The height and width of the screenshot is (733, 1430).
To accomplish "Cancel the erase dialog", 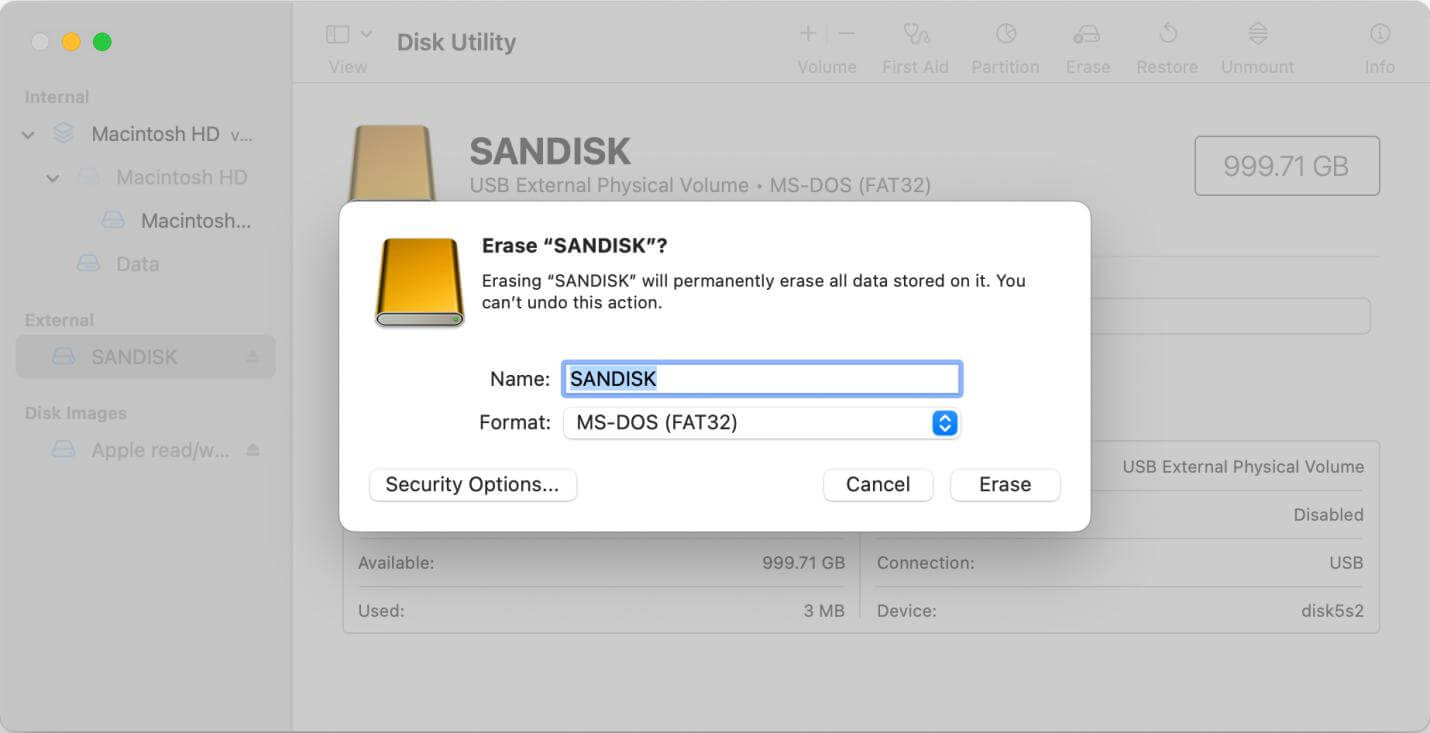I will (x=877, y=484).
